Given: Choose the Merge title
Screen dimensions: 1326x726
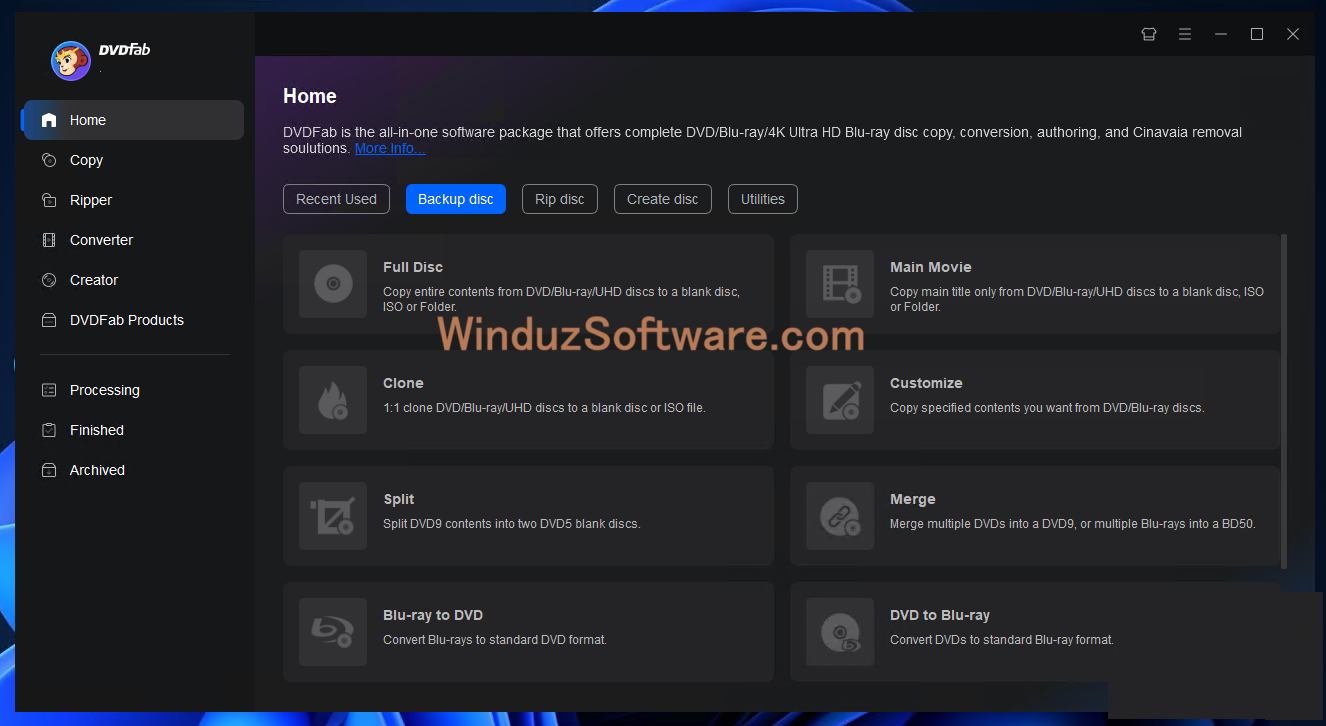Looking at the screenshot, I should (x=913, y=499).
